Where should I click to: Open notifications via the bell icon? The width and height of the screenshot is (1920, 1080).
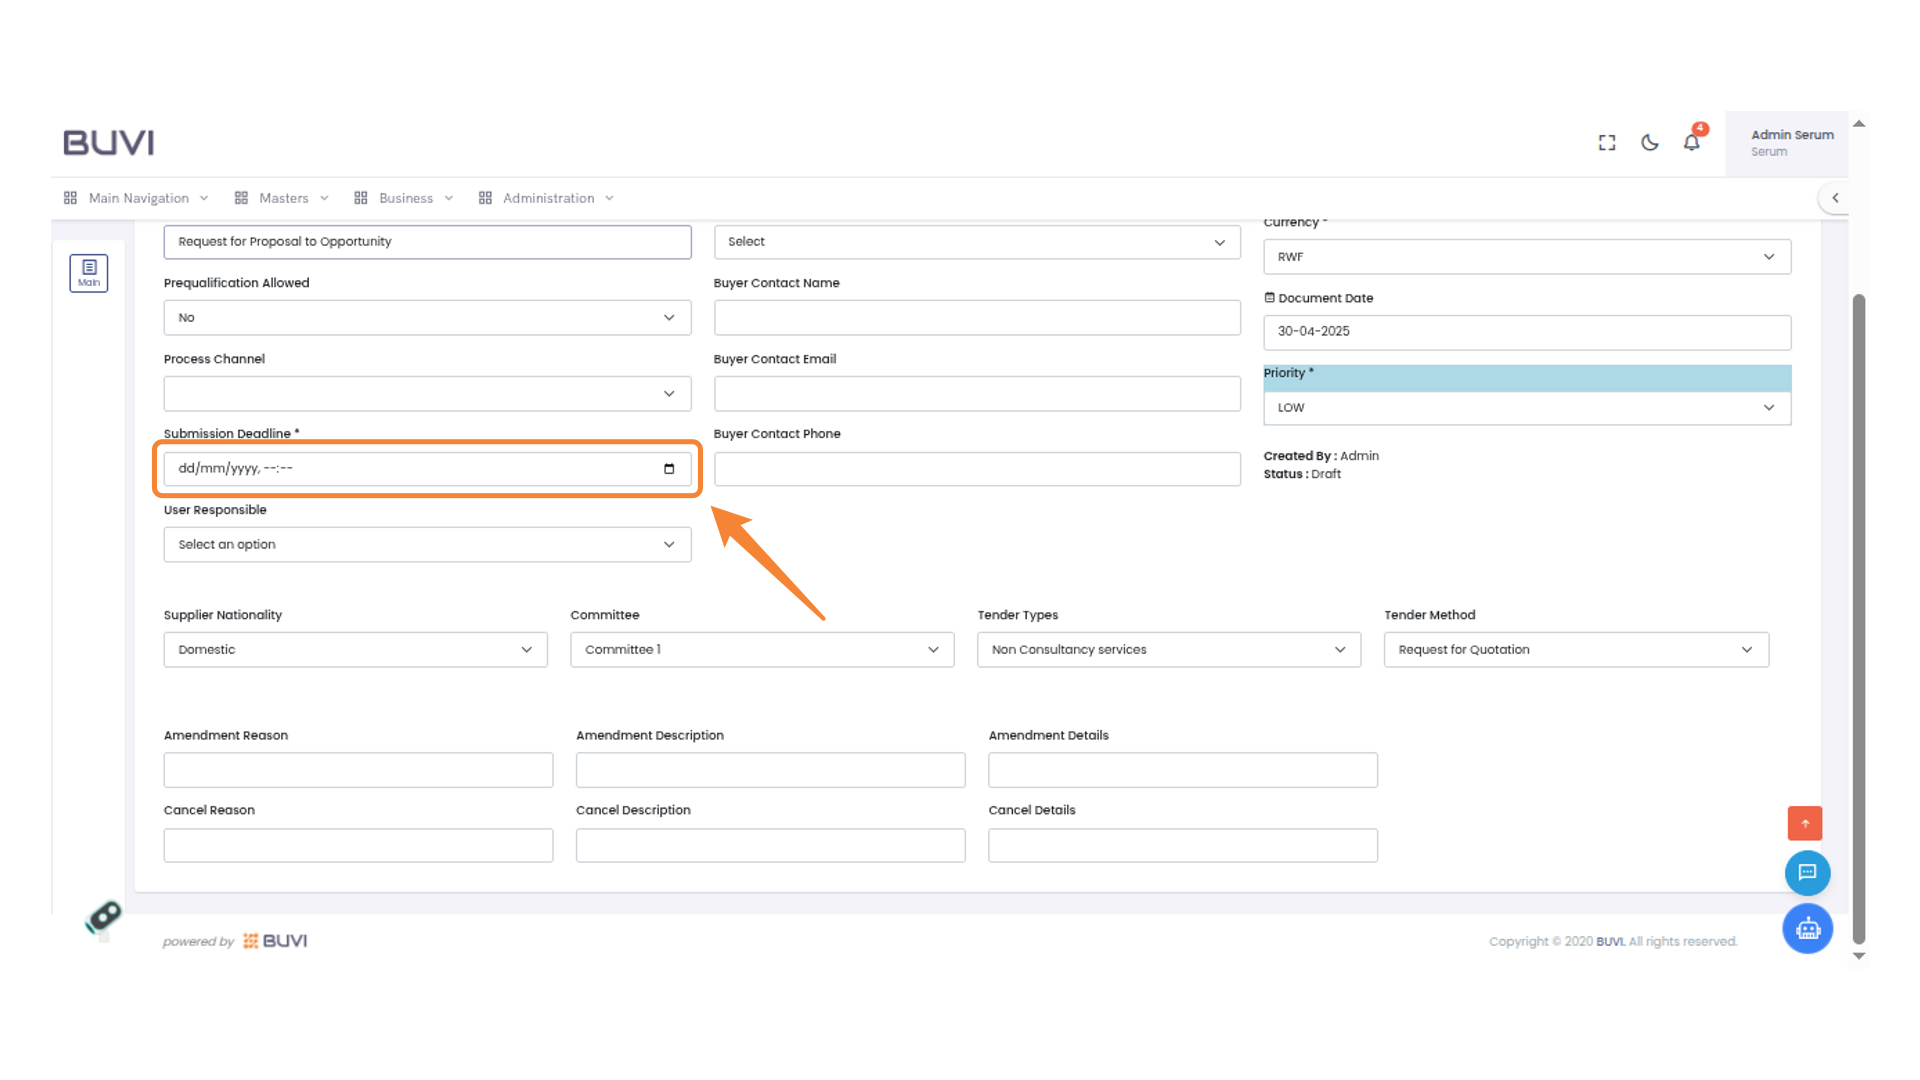[x=1691, y=142]
